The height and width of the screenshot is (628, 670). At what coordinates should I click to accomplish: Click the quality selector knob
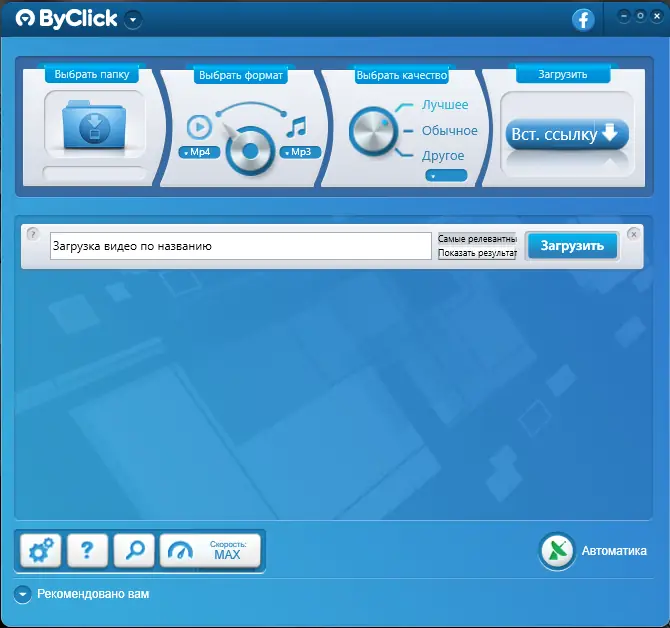click(x=373, y=132)
